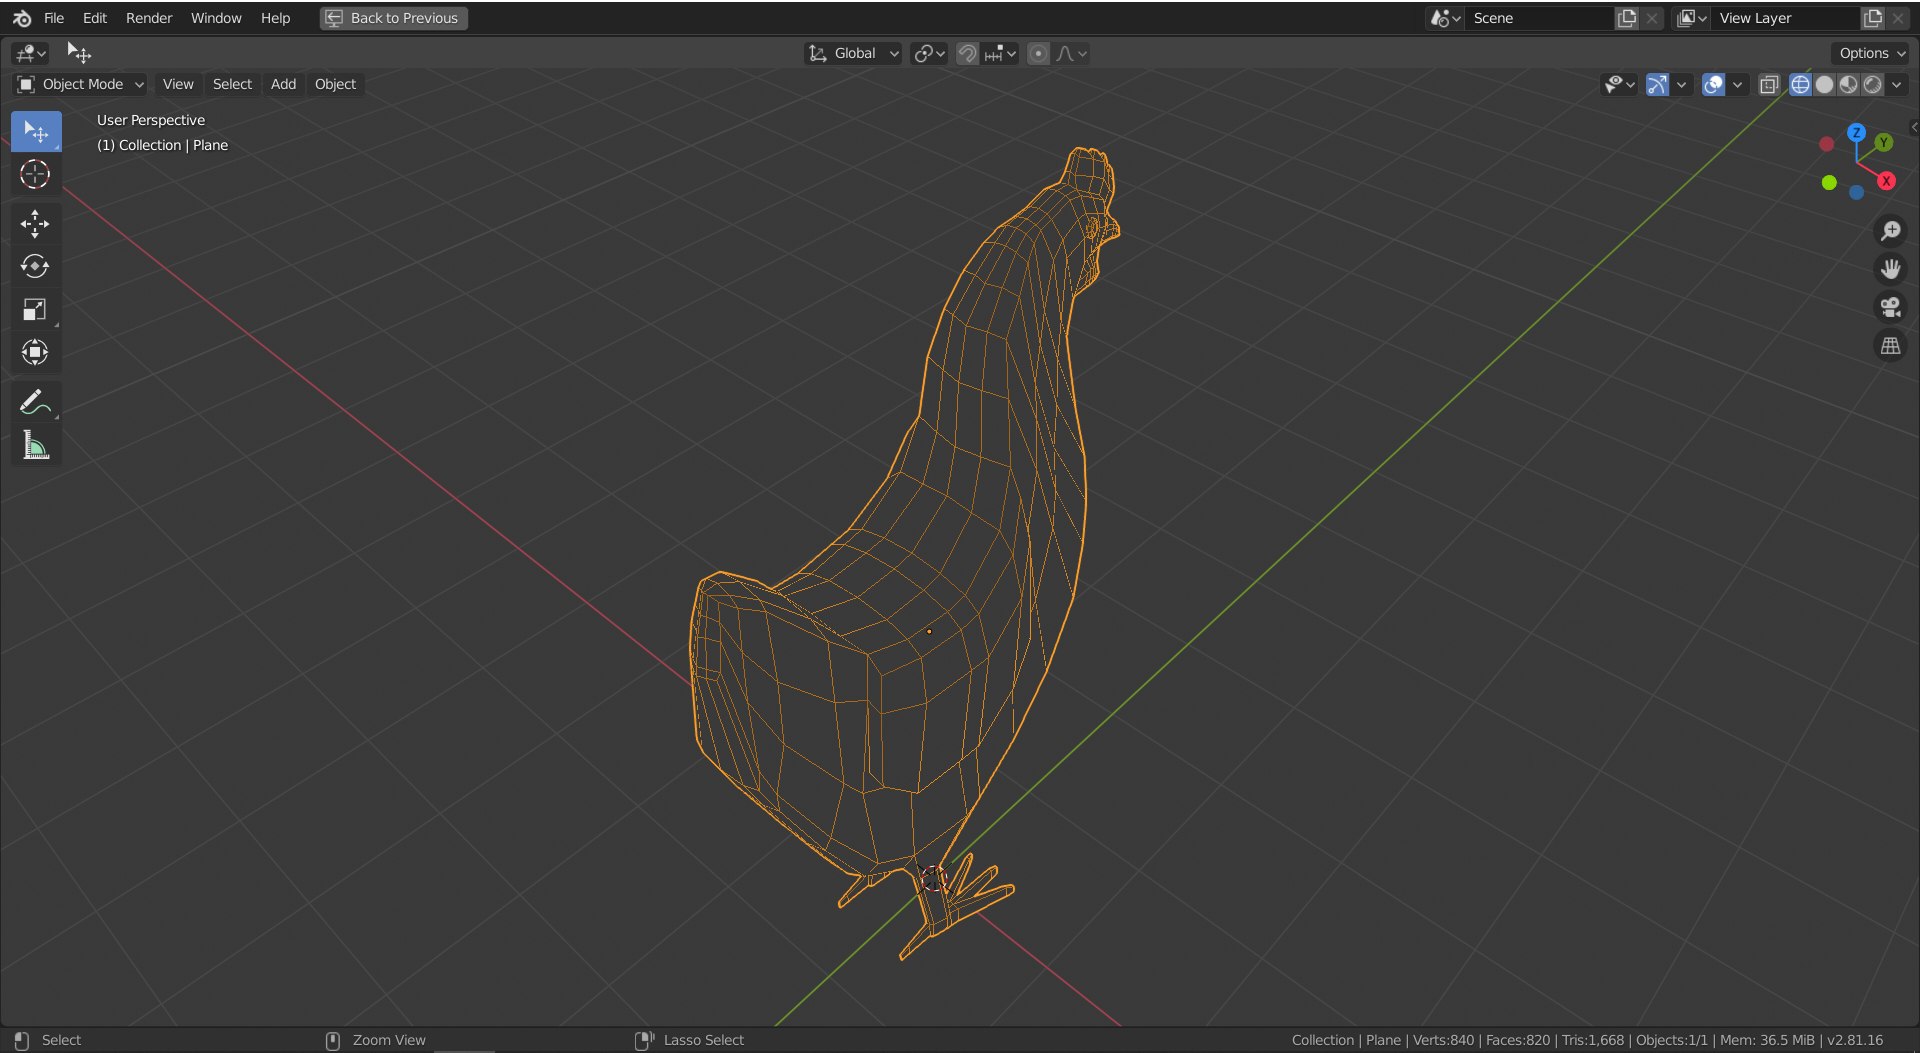The image size is (1920, 1053).
Task: Pick the Rotate tool
Action: (36, 267)
